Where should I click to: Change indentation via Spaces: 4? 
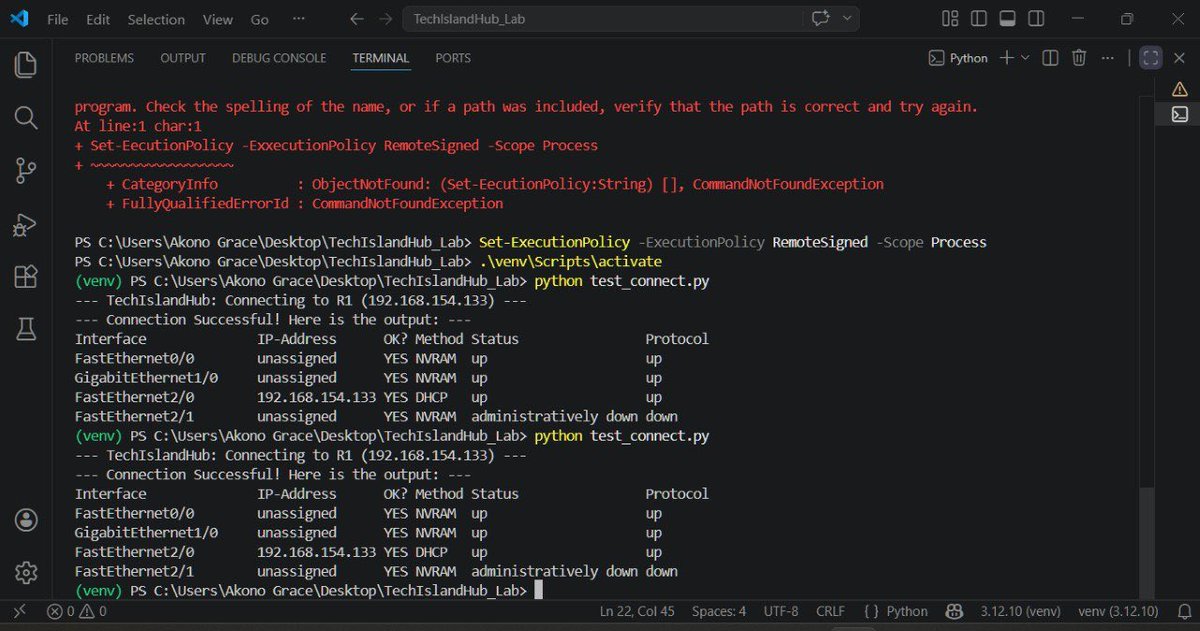719,611
